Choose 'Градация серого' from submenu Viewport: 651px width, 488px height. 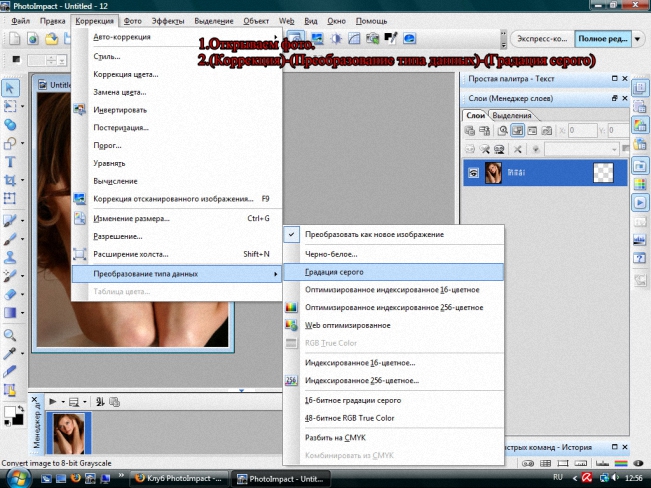[x=393, y=272]
